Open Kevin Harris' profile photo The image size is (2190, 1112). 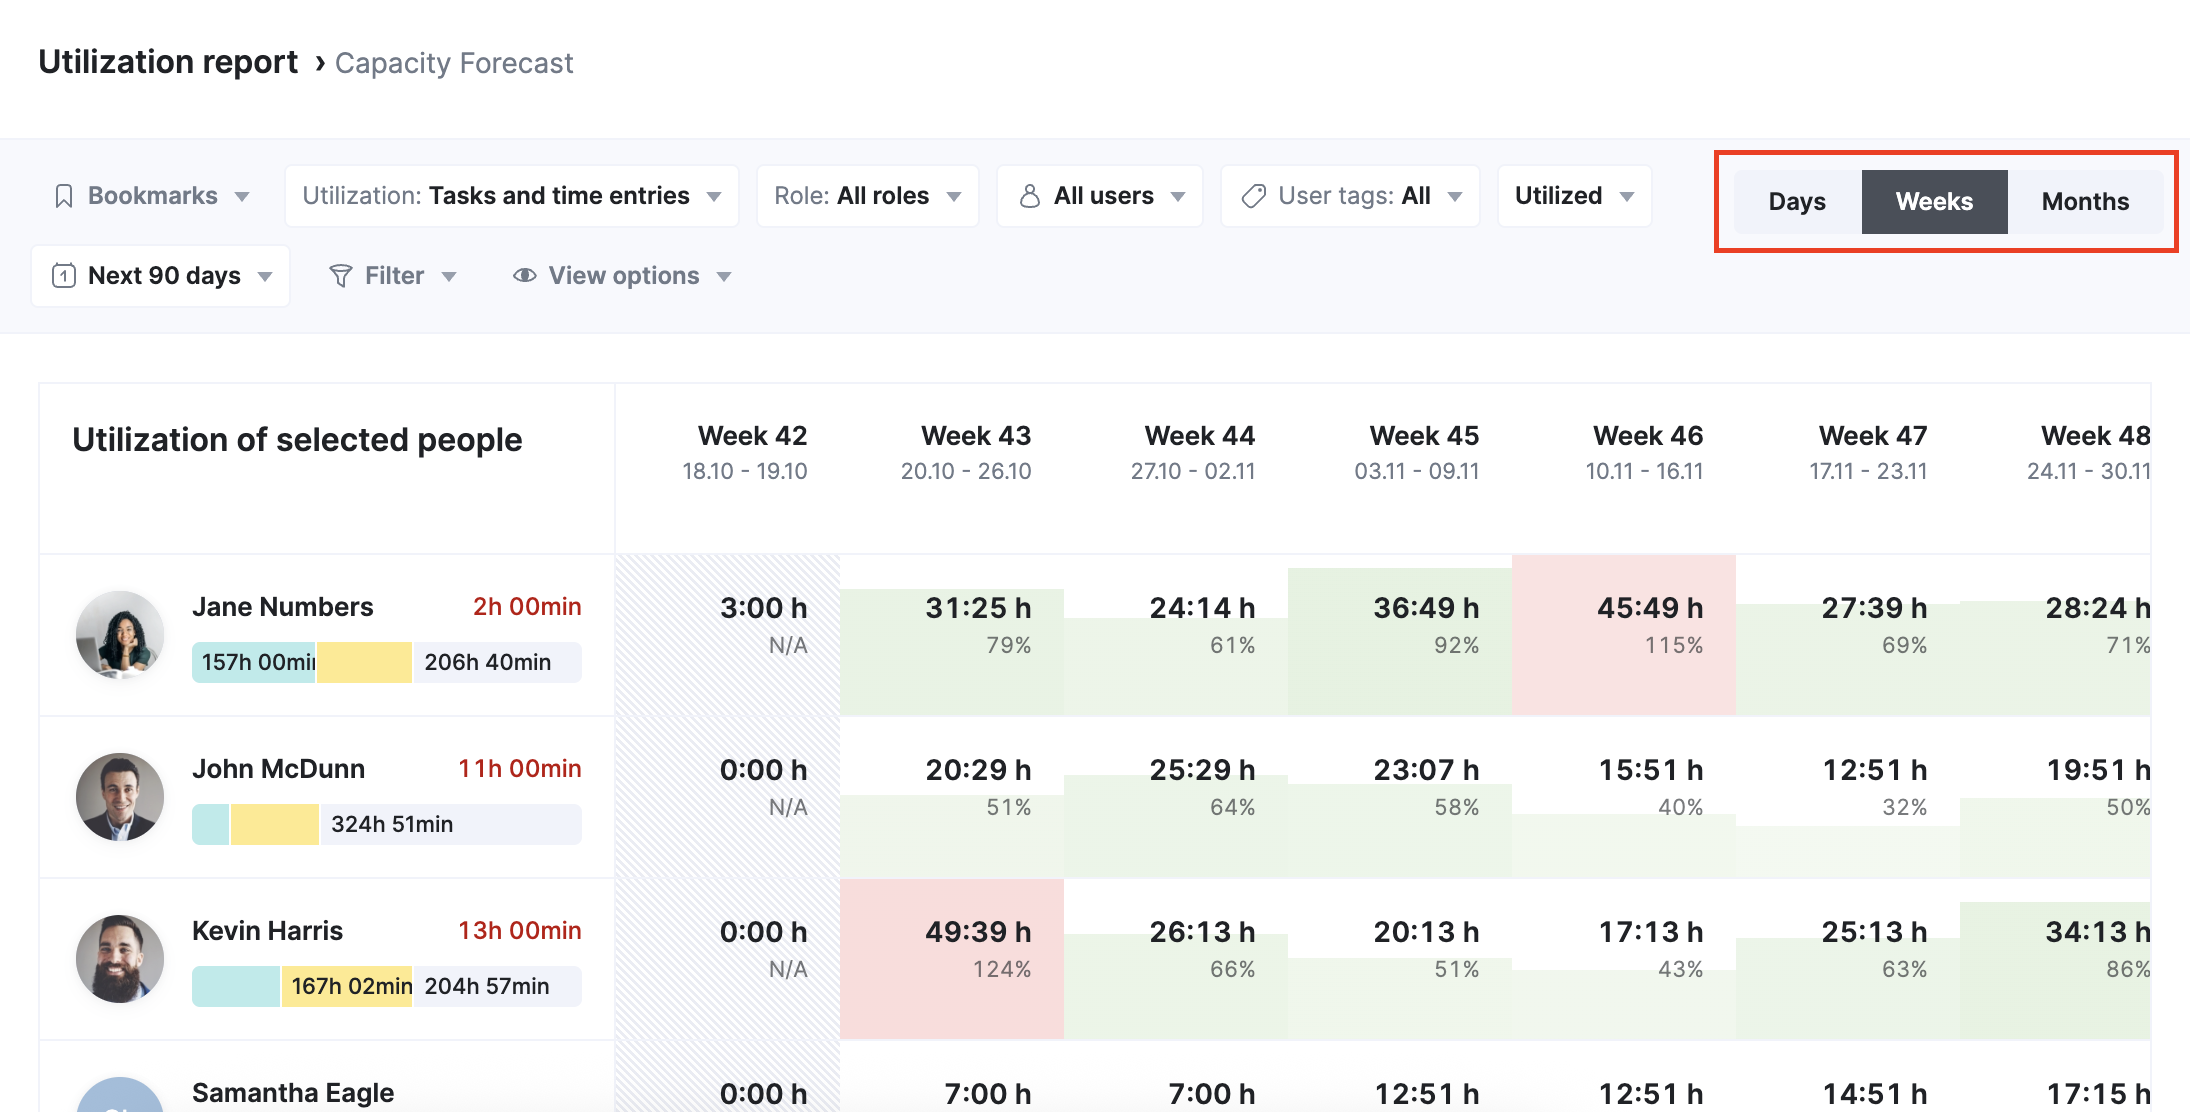120,959
